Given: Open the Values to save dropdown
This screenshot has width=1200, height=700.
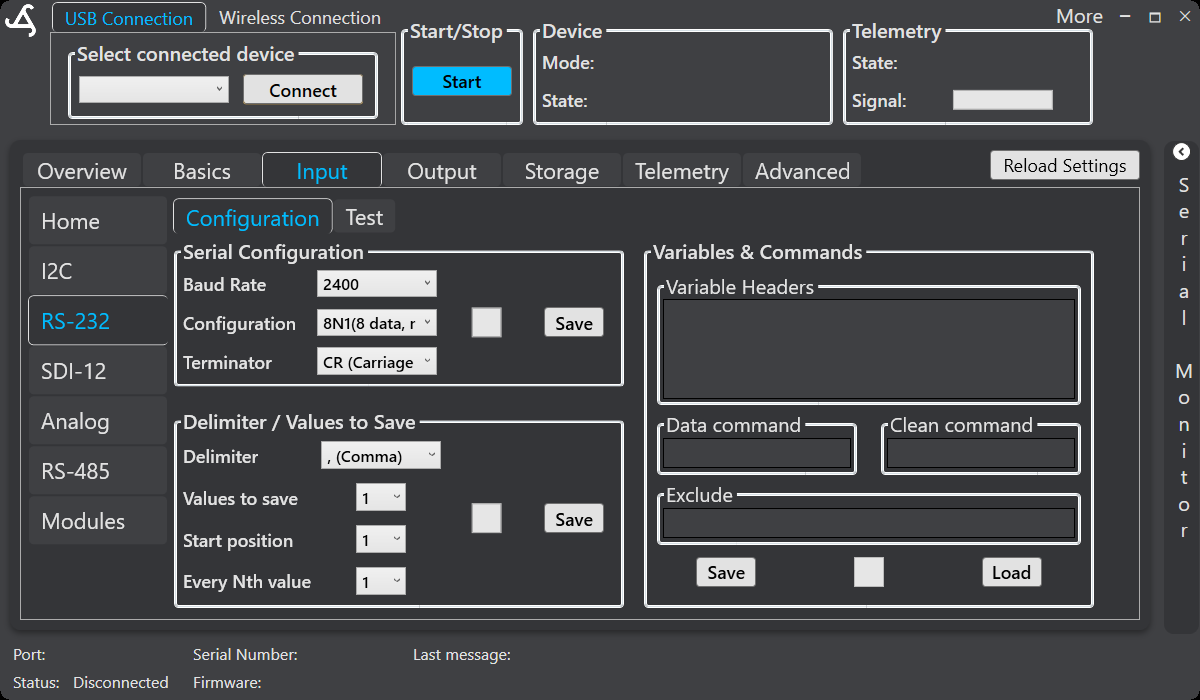Looking at the screenshot, I should [381, 498].
